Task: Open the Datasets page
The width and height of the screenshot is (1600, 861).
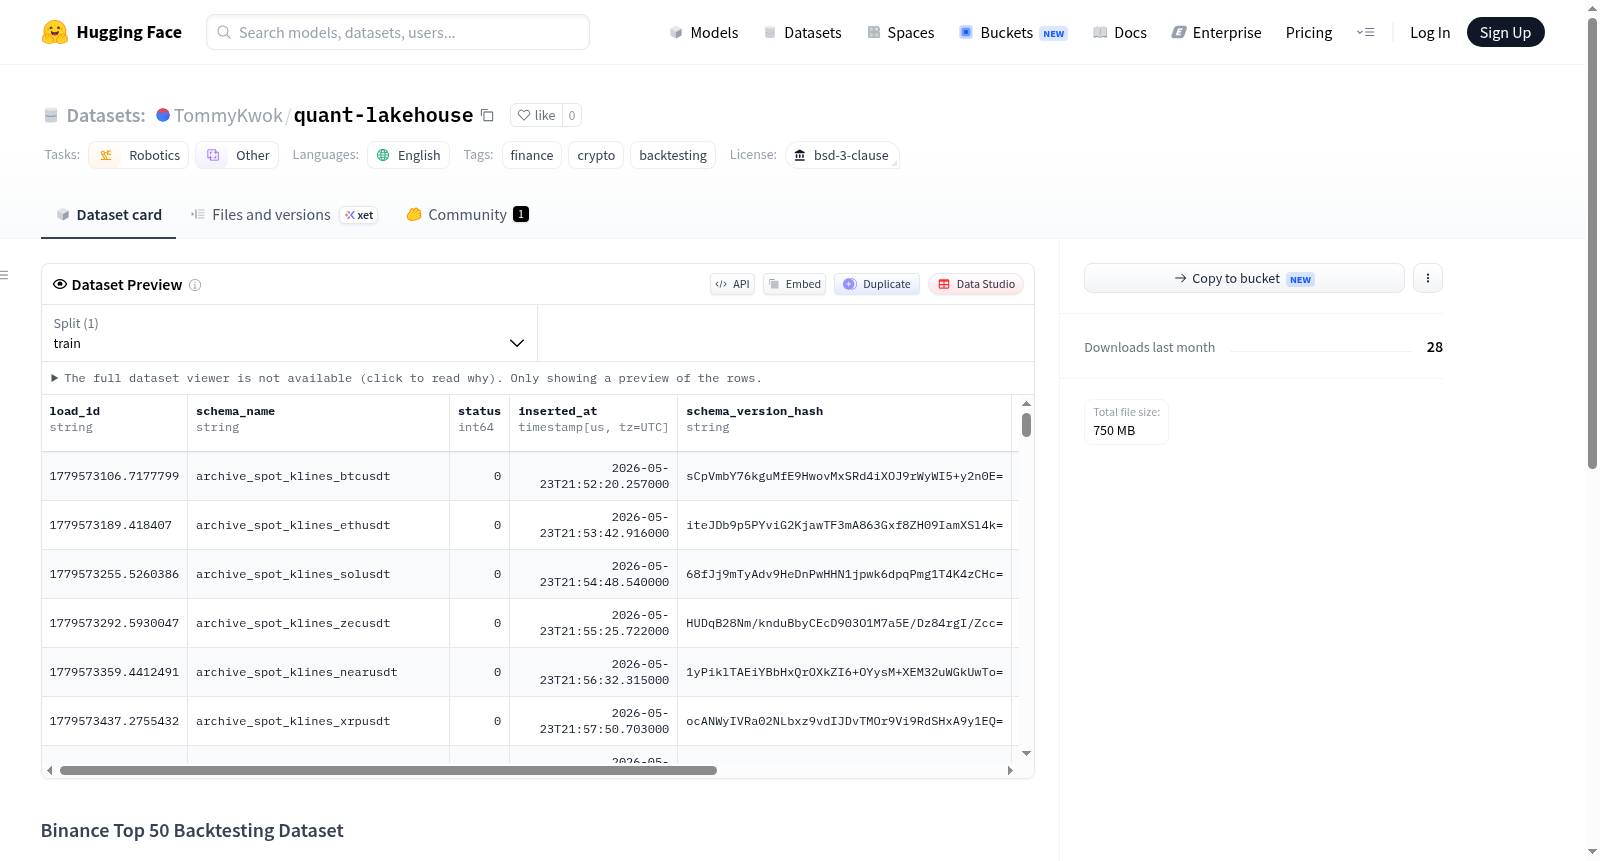Action: point(803,32)
